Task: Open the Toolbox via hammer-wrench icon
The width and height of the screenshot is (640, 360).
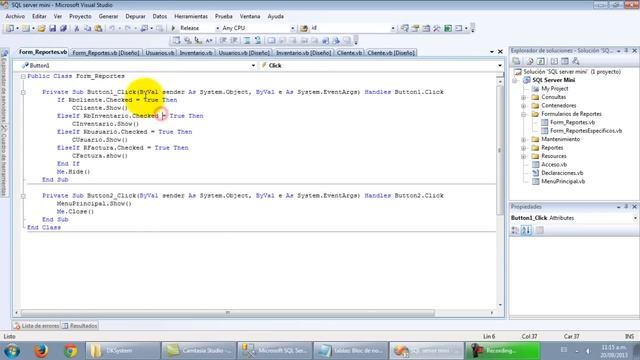Action: (x=437, y=28)
